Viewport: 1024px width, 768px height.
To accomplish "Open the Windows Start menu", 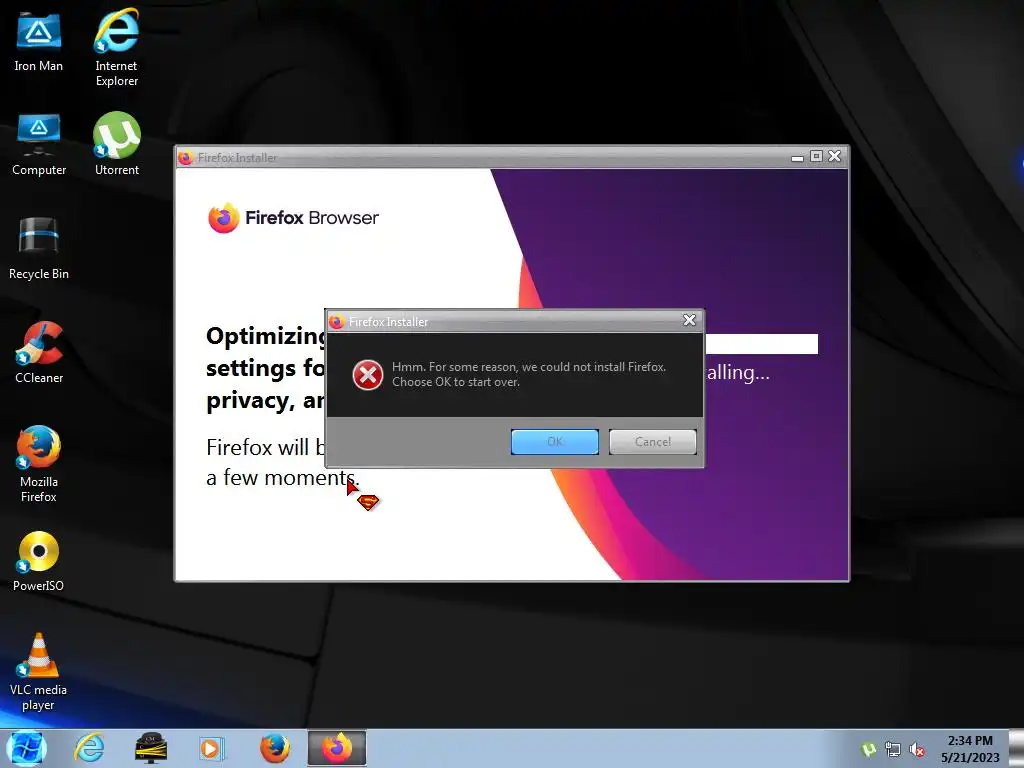I will (x=26, y=748).
